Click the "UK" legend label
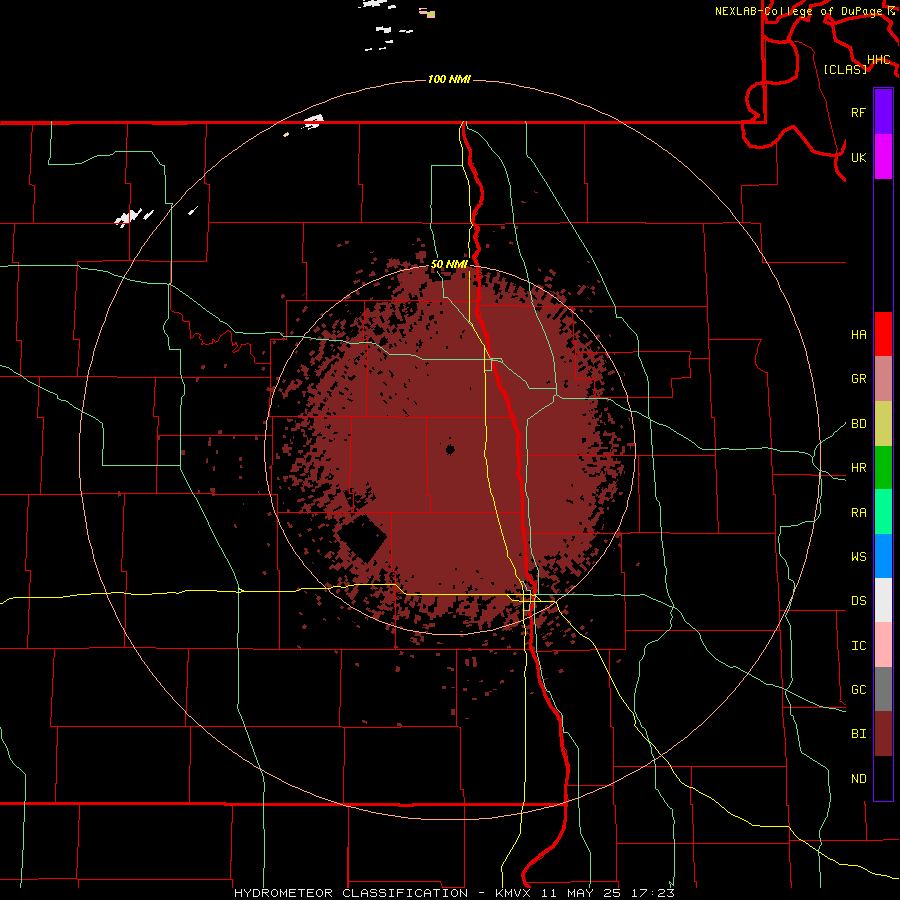Screen dimensions: 900x900 pos(858,157)
